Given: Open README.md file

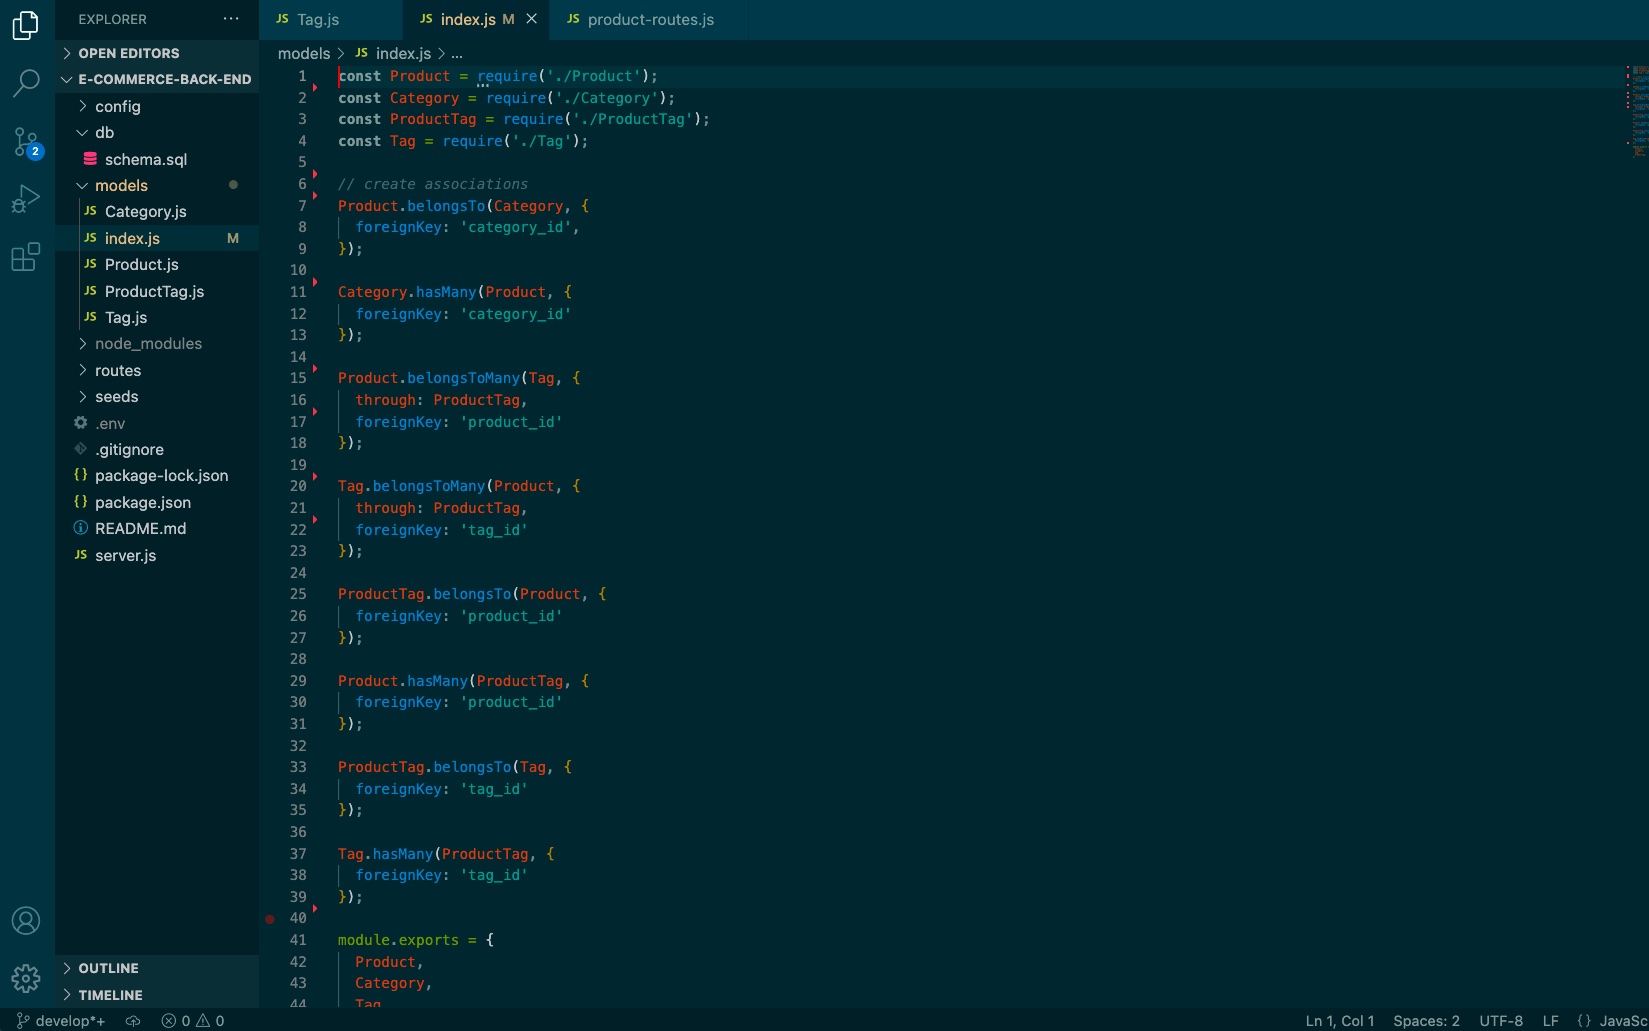Looking at the screenshot, I should [157, 528].
